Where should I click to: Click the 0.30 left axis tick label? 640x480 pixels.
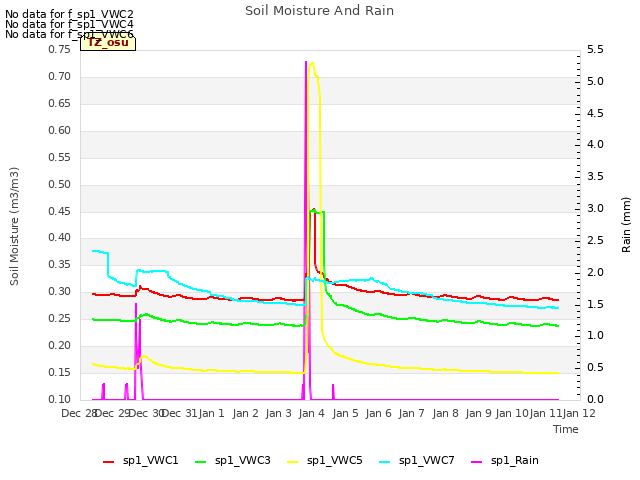pos(60,291)
